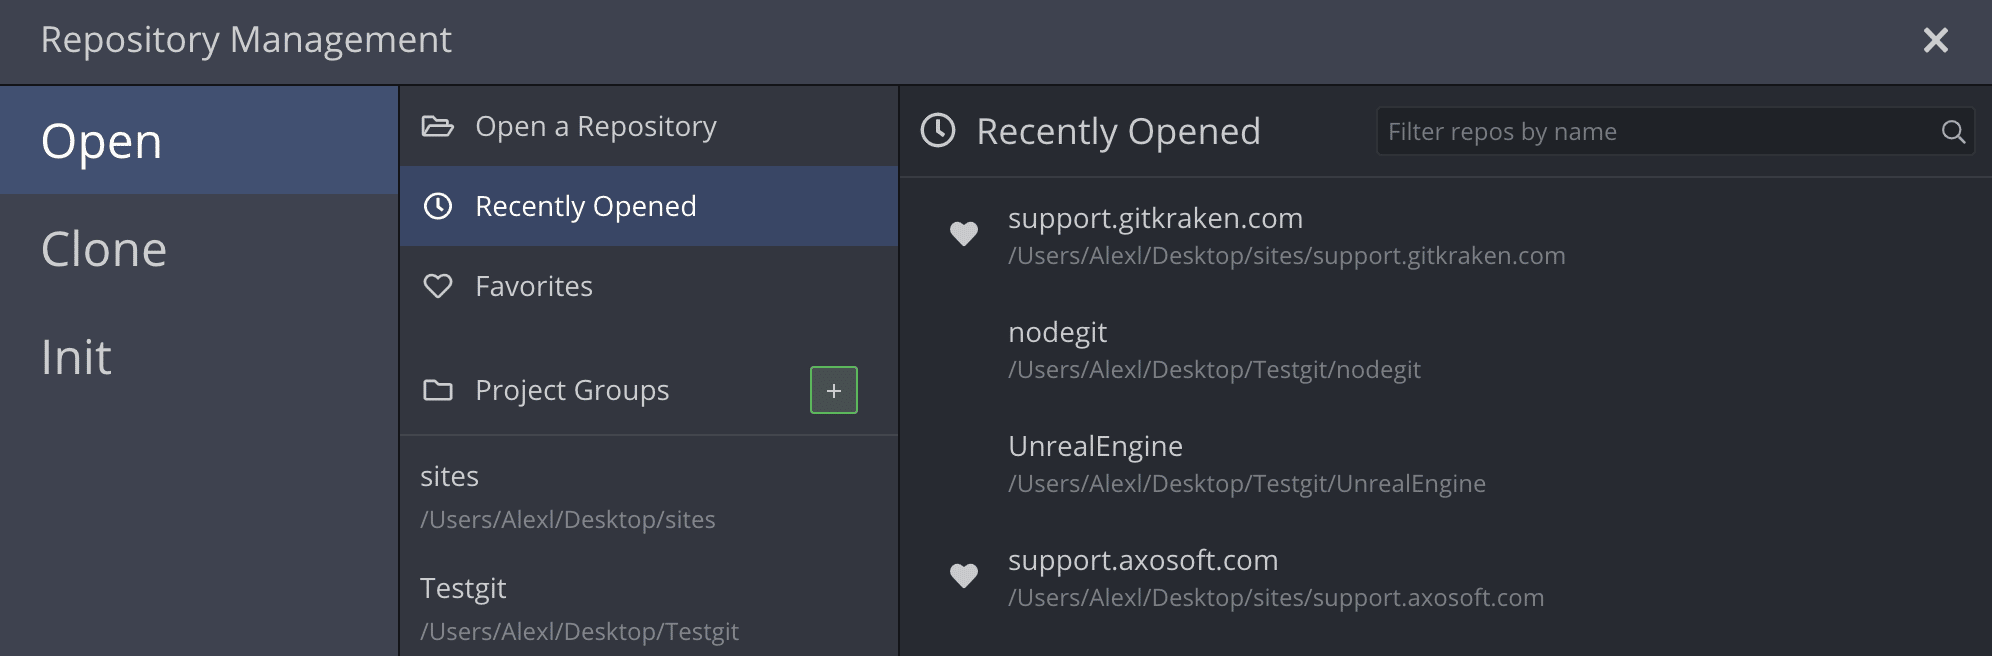Close the Repository Management dialog

[x=1935, y=40]
